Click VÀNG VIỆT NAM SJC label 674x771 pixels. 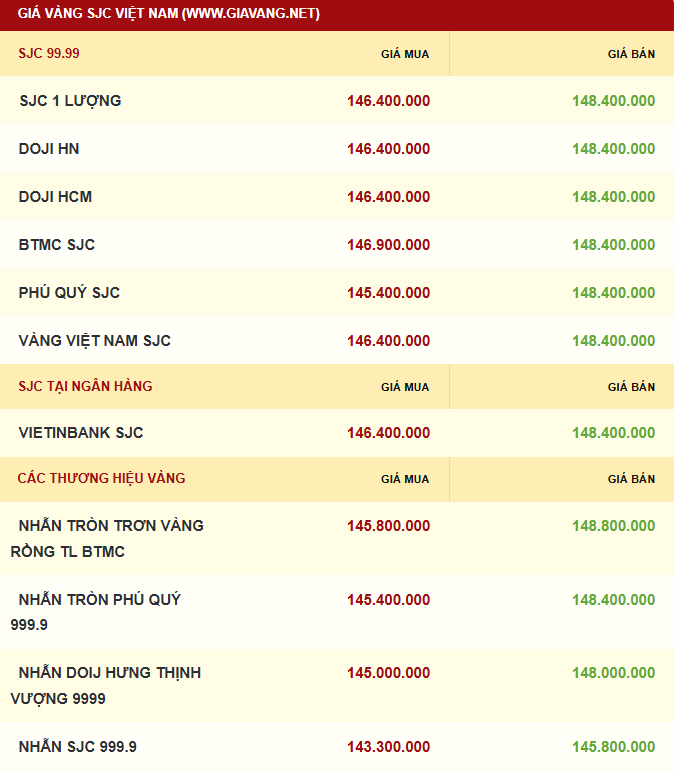pyautogui.click(x=95, y=341)
